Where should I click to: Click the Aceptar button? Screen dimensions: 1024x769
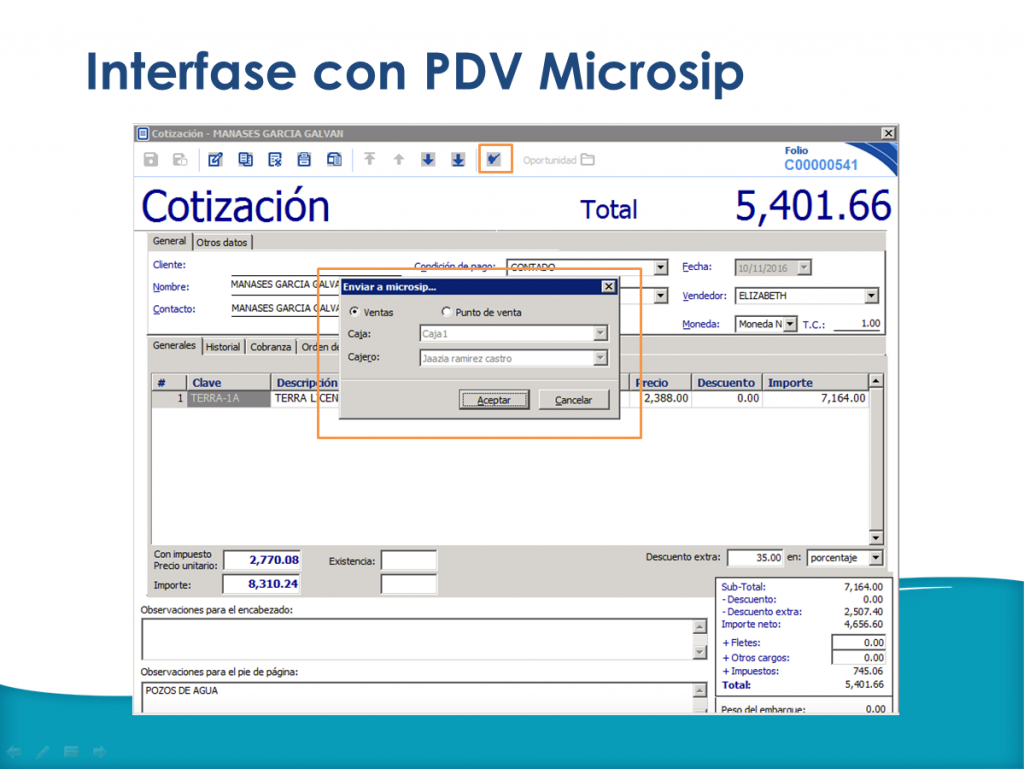tap(494, 400)
